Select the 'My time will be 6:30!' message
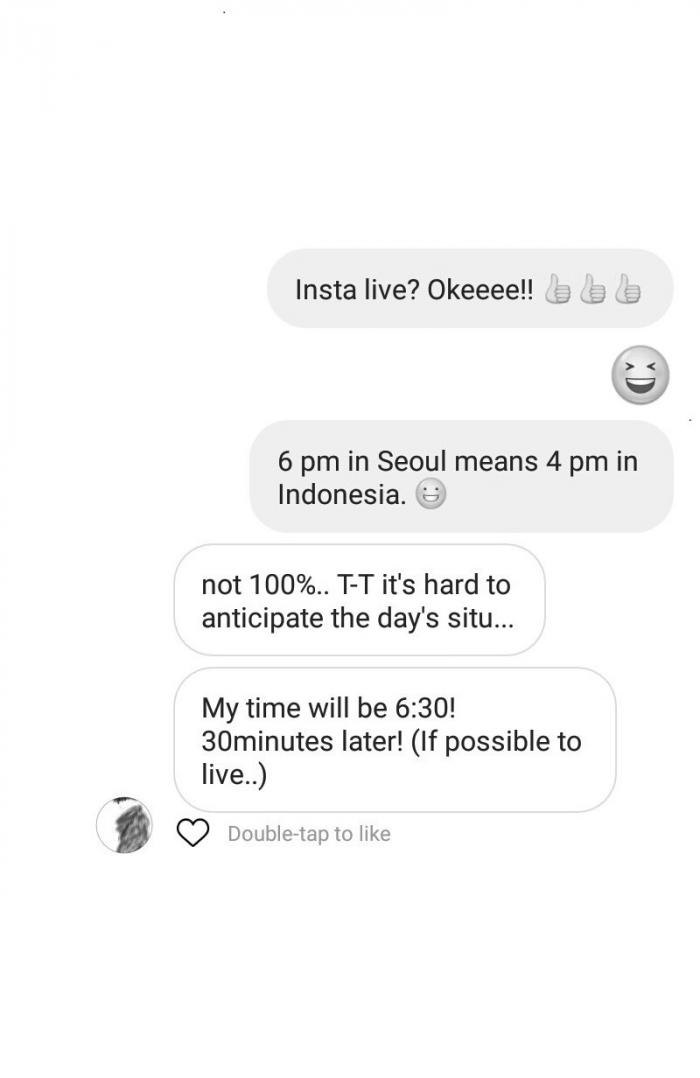This screenshot has height=1078, width=700. click(x=395, y=740)
